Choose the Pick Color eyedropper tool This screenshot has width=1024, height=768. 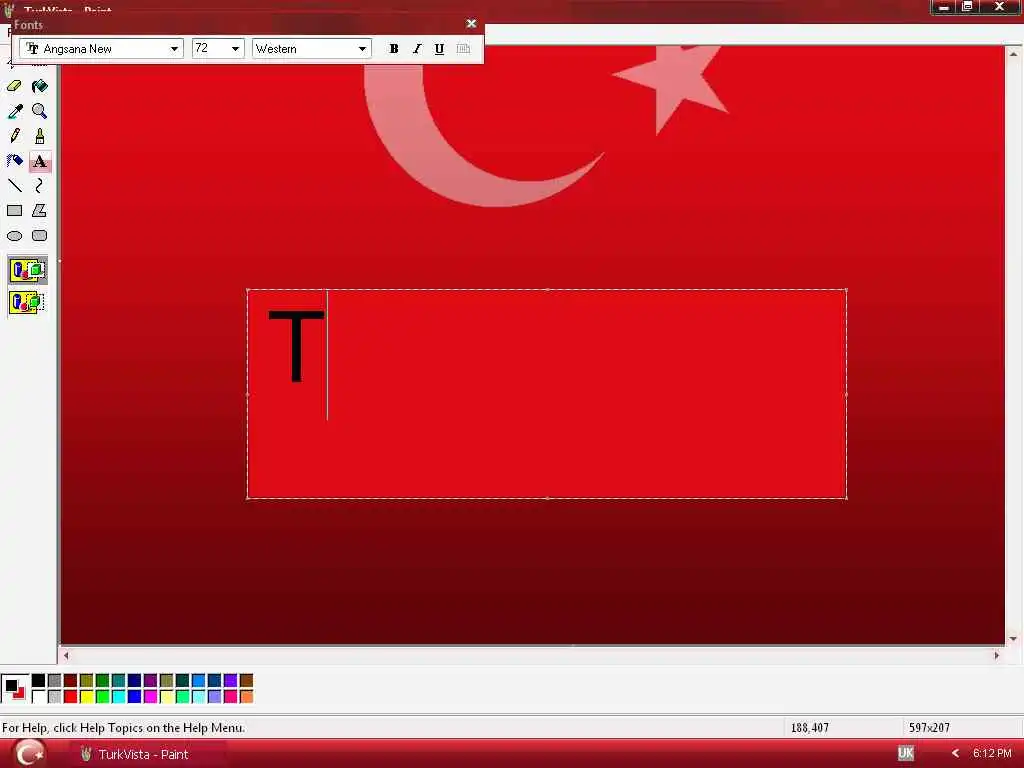14,111
